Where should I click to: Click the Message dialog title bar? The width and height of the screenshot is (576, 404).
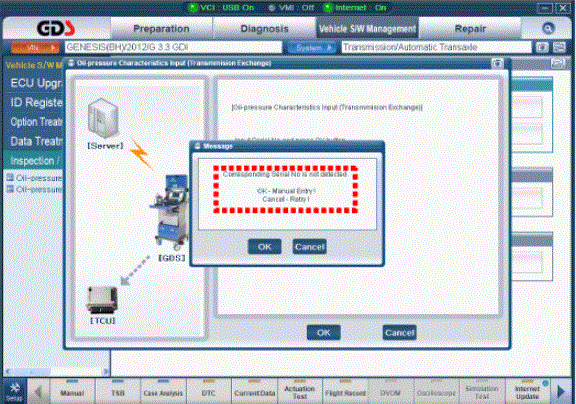[x=287, y=146]
